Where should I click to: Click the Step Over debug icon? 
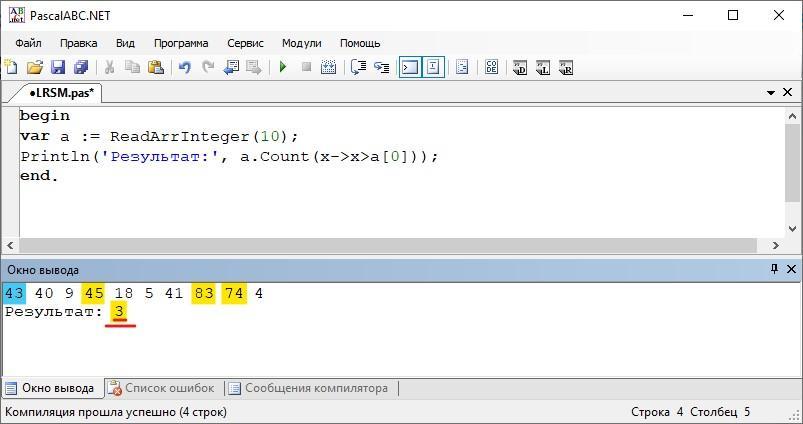coord(358,67)
